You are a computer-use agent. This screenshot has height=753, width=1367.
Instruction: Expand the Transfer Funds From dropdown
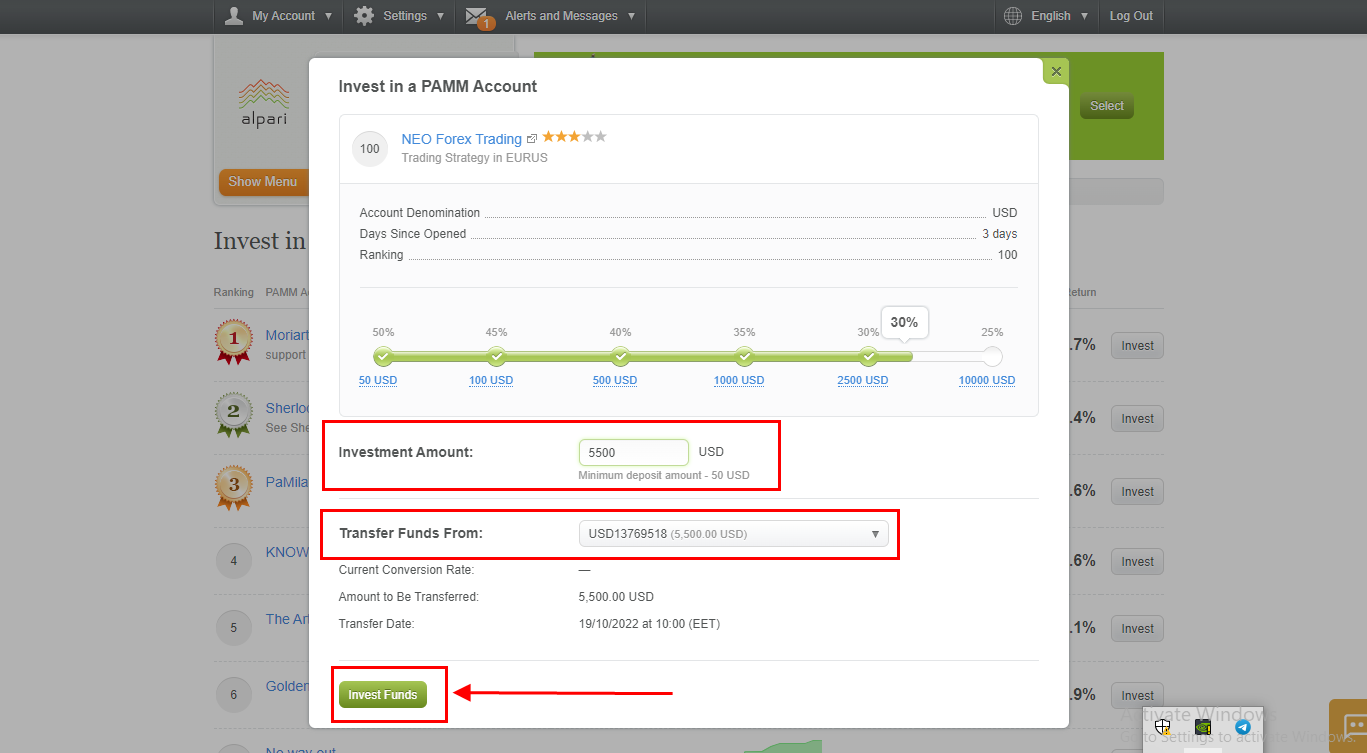[733, 534]
